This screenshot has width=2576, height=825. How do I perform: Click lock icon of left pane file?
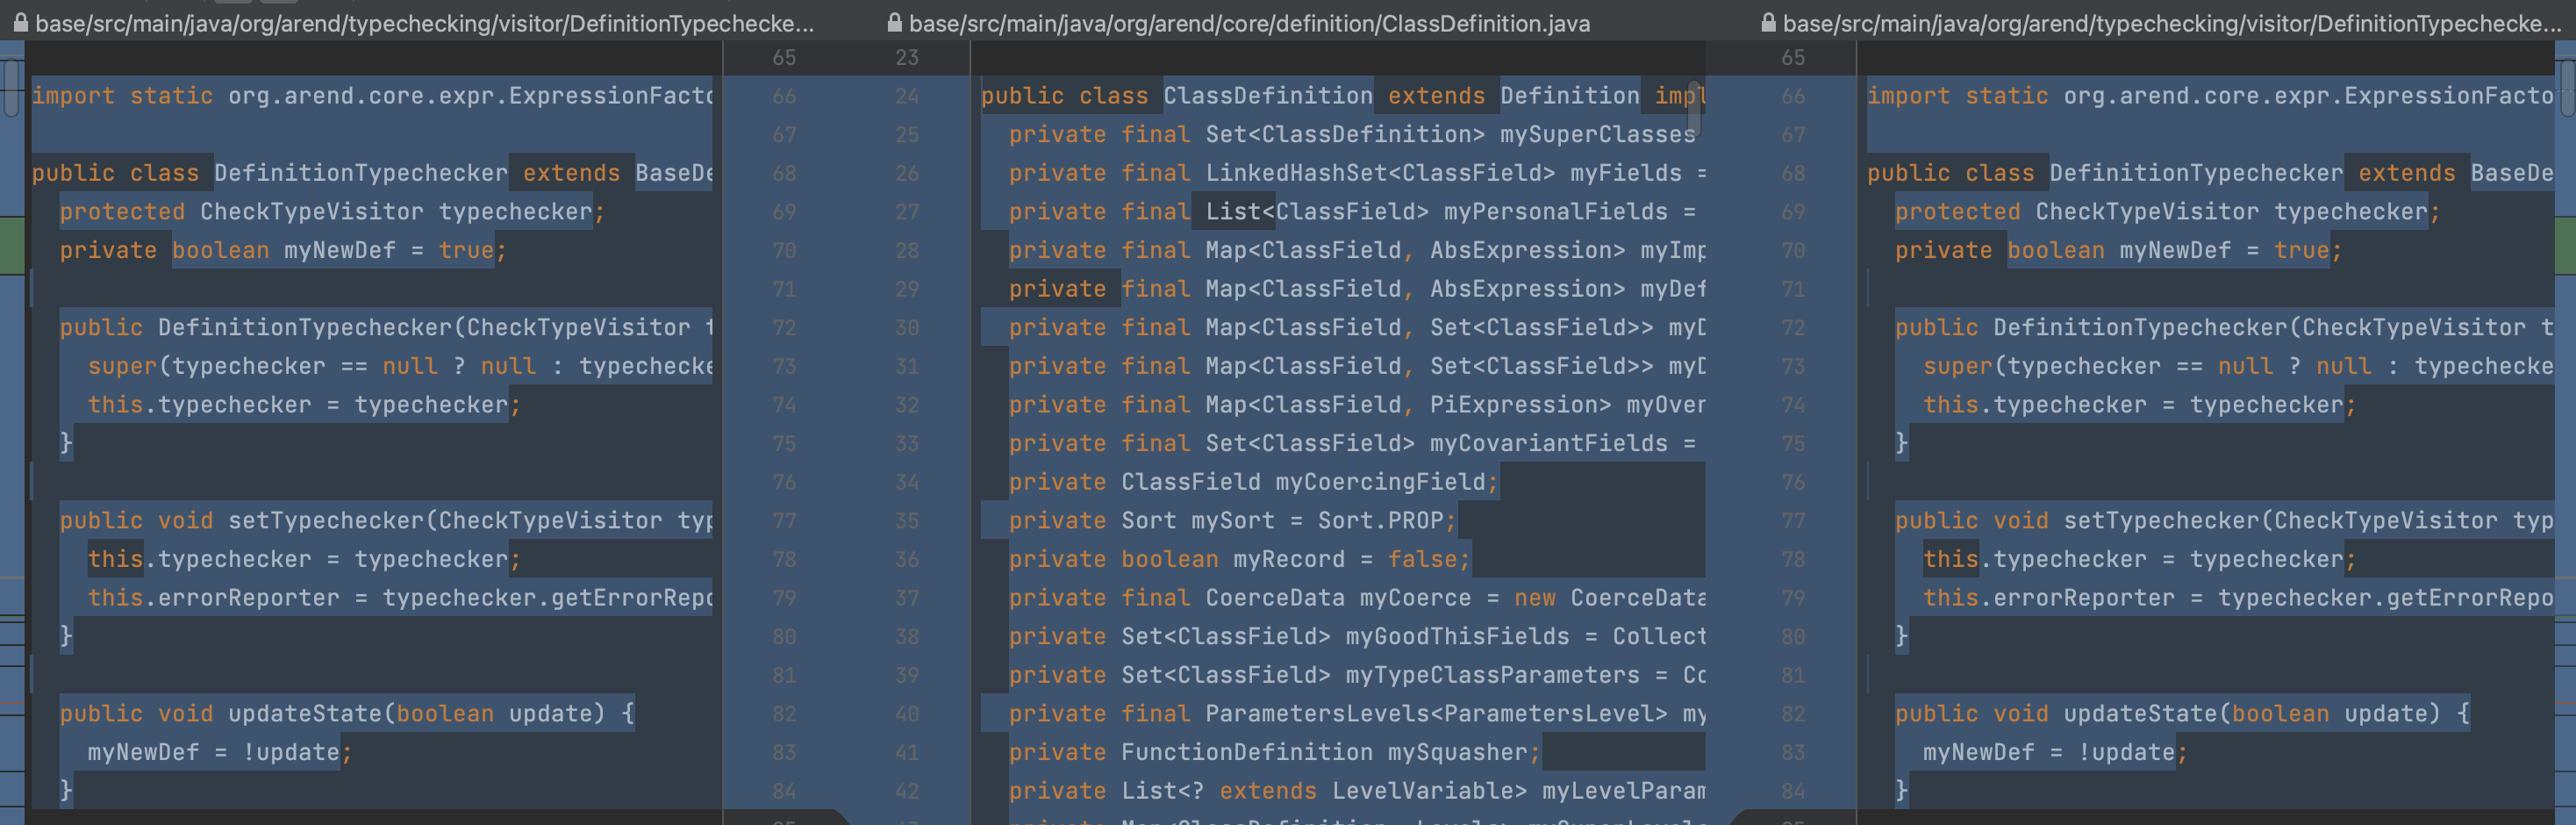(20, 23)
